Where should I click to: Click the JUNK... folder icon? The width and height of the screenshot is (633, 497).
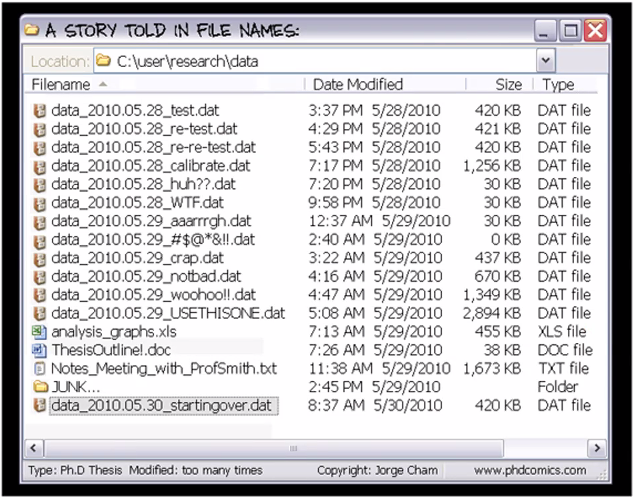point(40,387)
